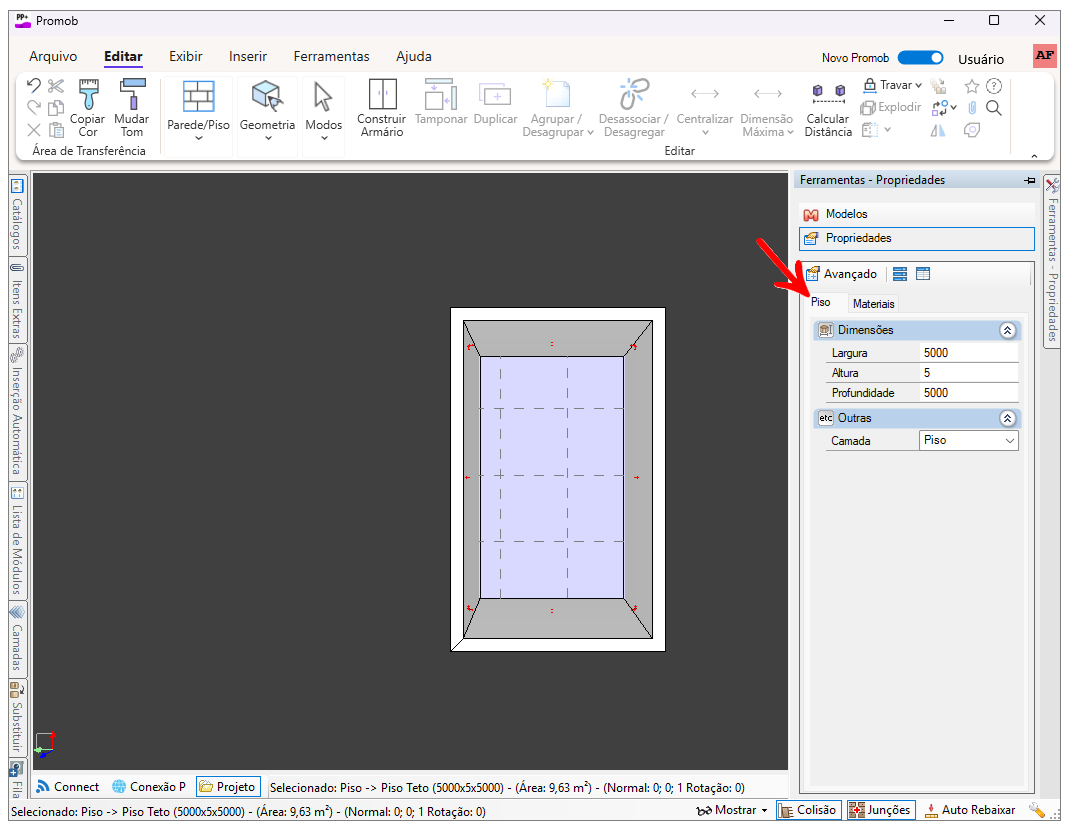1069x831 pixels.
Task: Open the Inserir menu
Action: (x=247, y=57)
